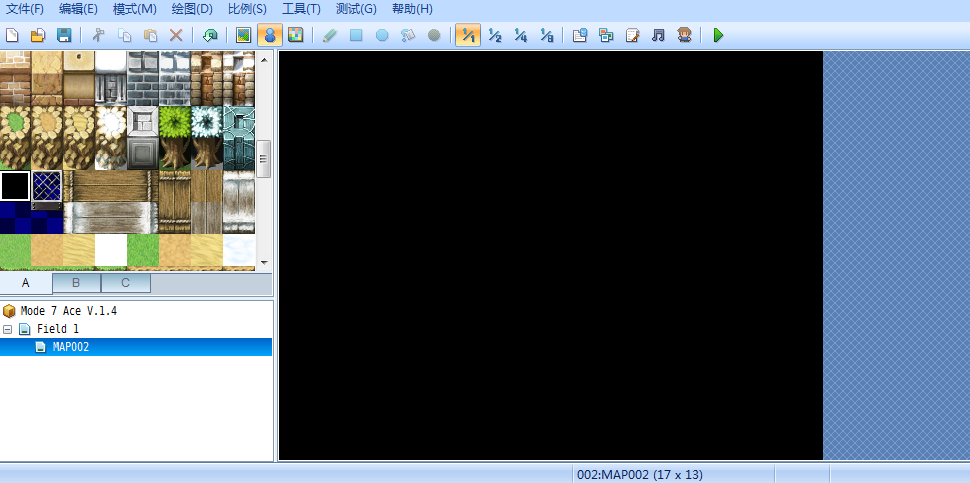Set map zoom scale to 1/8

click(x=546, y=35)
